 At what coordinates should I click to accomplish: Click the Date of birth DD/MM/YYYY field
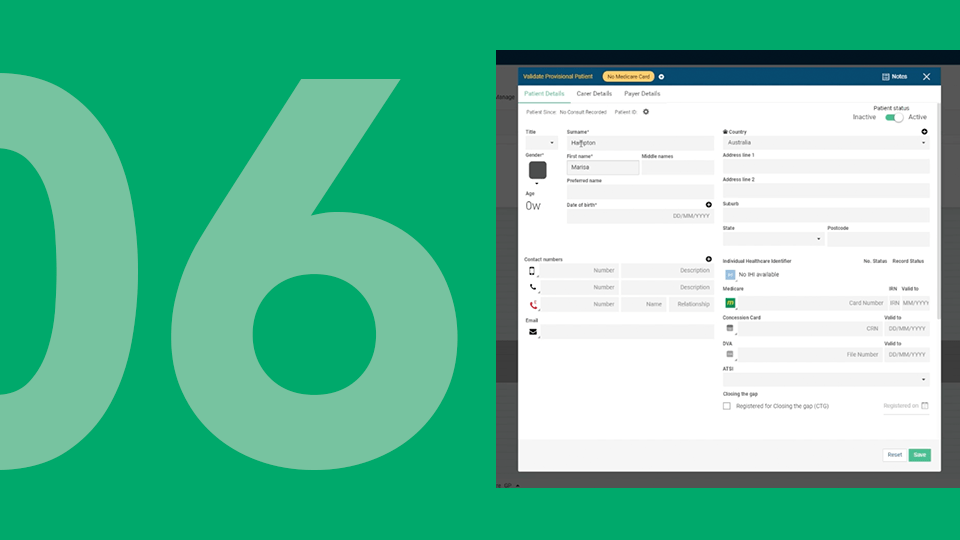click(640, 216)
